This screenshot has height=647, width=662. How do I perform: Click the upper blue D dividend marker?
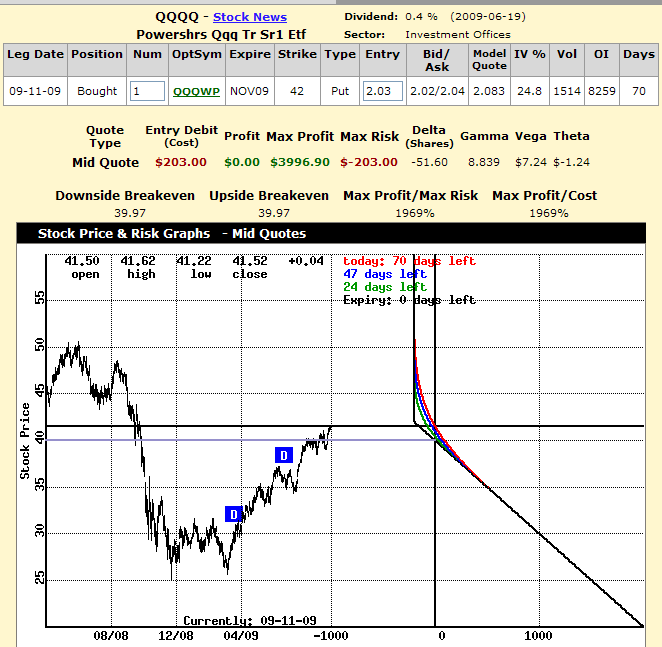click(x=284, y=455)
